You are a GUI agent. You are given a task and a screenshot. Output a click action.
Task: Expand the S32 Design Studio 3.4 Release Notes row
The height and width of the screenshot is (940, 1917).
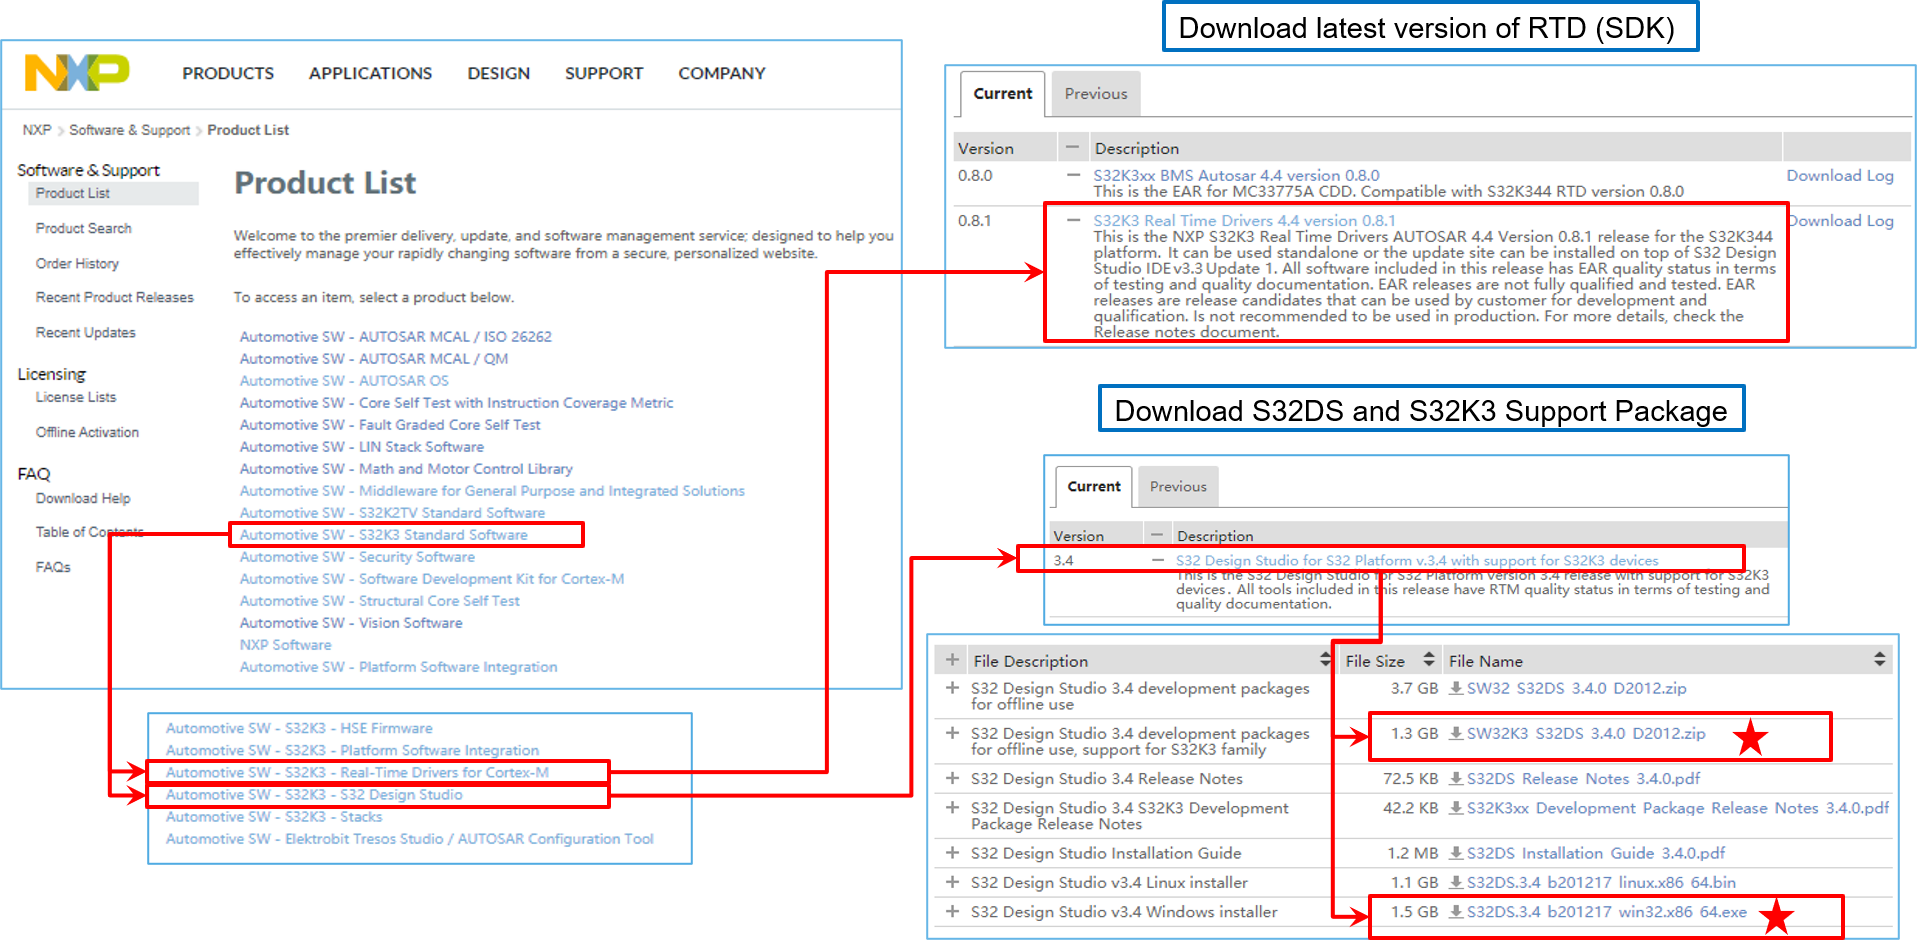point(952,778)
